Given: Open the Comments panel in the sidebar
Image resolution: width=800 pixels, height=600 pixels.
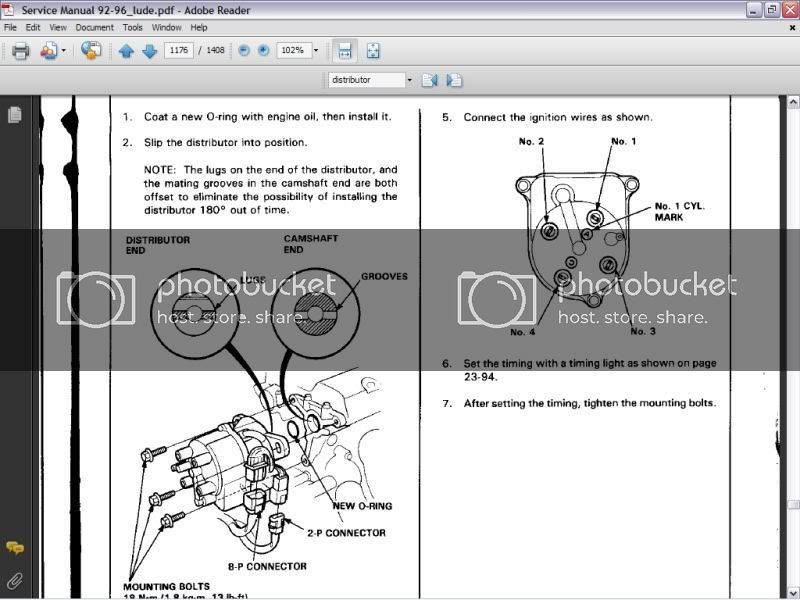Looking at the screenshot, I should (x=15, y=548).
